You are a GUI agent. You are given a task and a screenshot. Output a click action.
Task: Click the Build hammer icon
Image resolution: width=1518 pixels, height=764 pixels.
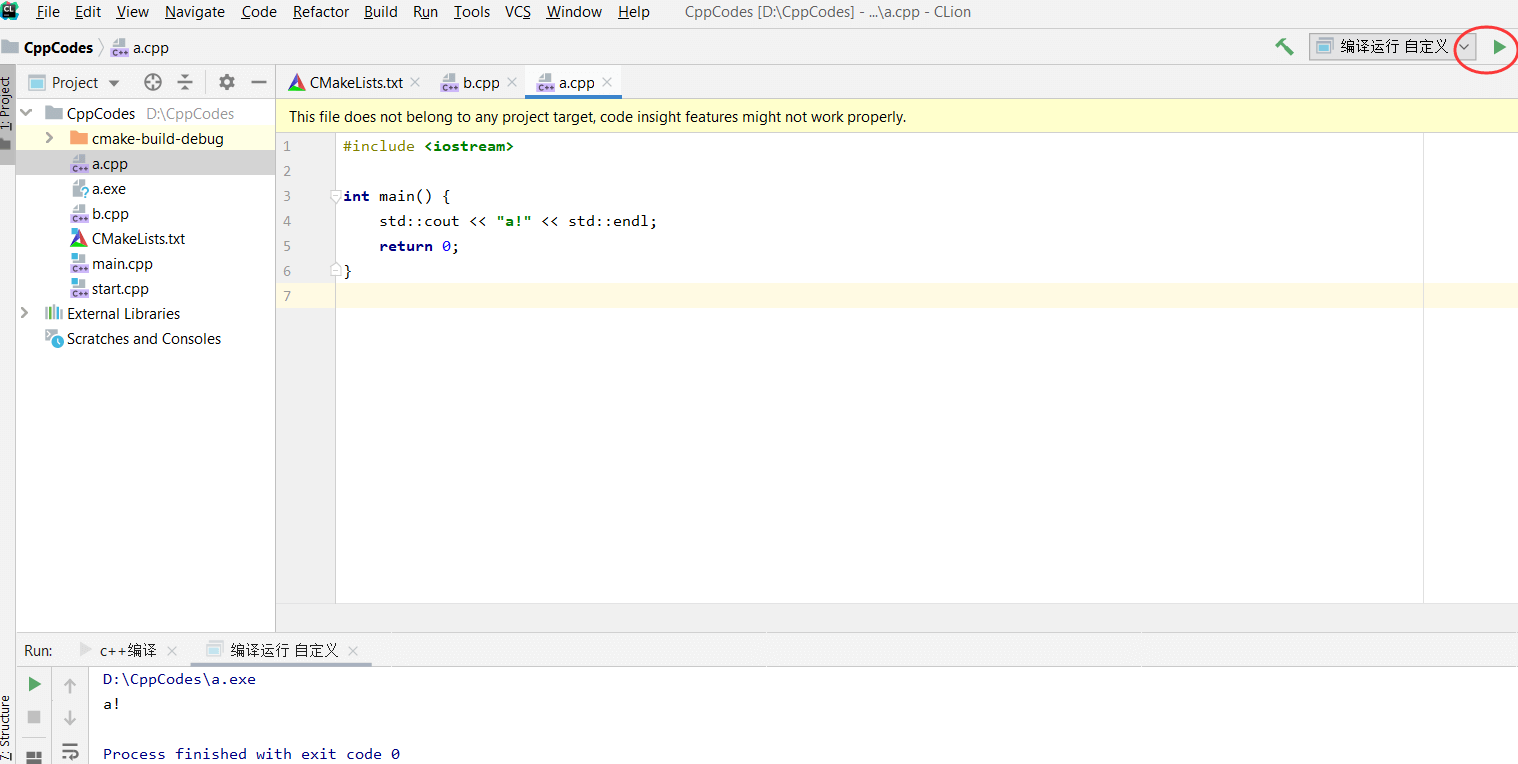coord(1284,47)
